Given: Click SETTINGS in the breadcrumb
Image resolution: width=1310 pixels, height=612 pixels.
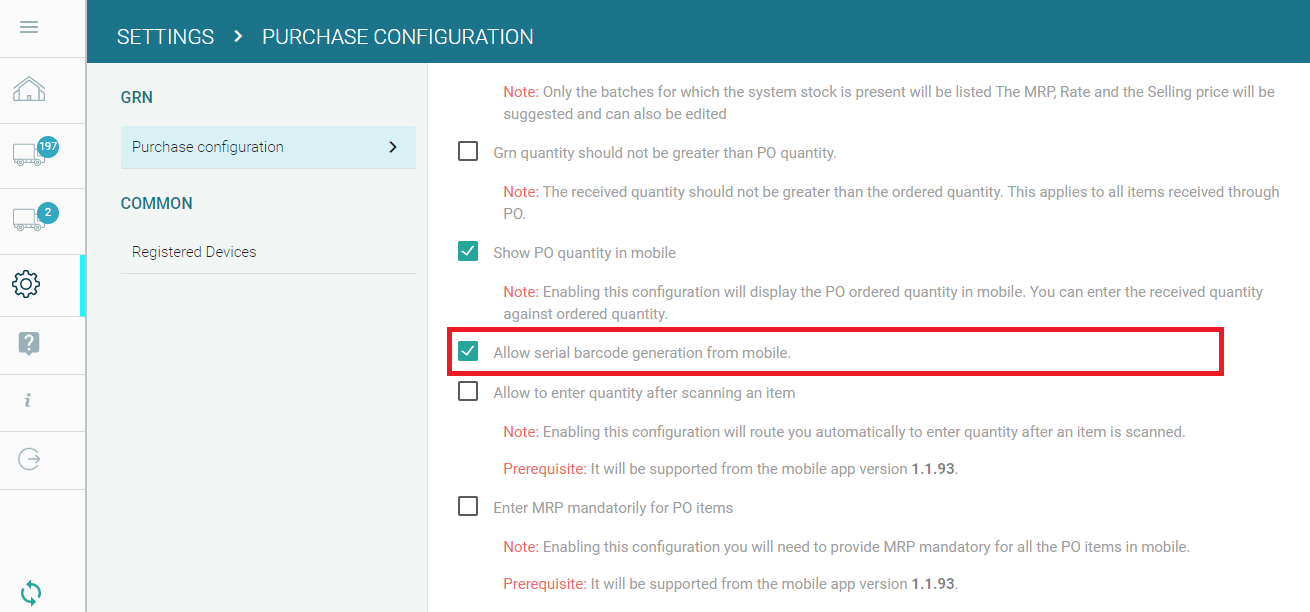Looking at the screenshot, I should (x=165, y=37).
